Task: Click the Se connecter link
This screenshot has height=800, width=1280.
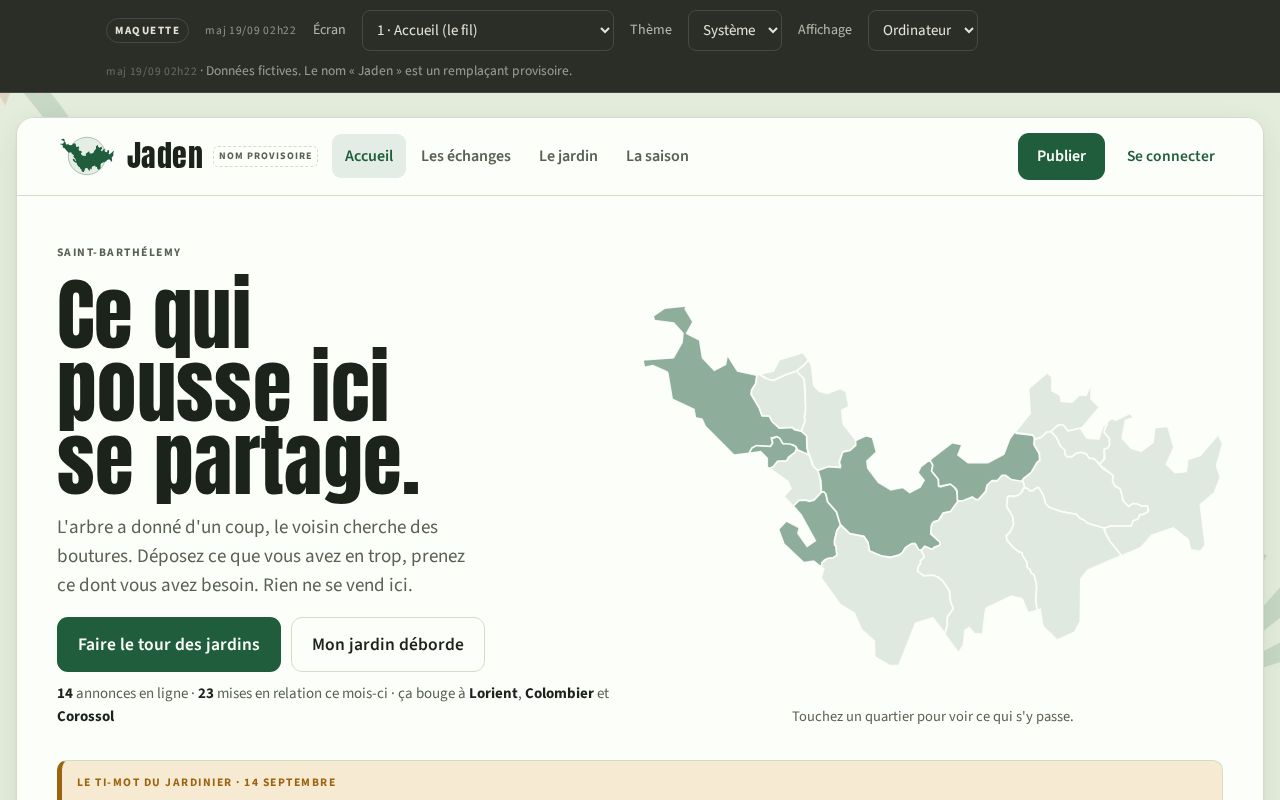Action: (x=1171, y=156)
